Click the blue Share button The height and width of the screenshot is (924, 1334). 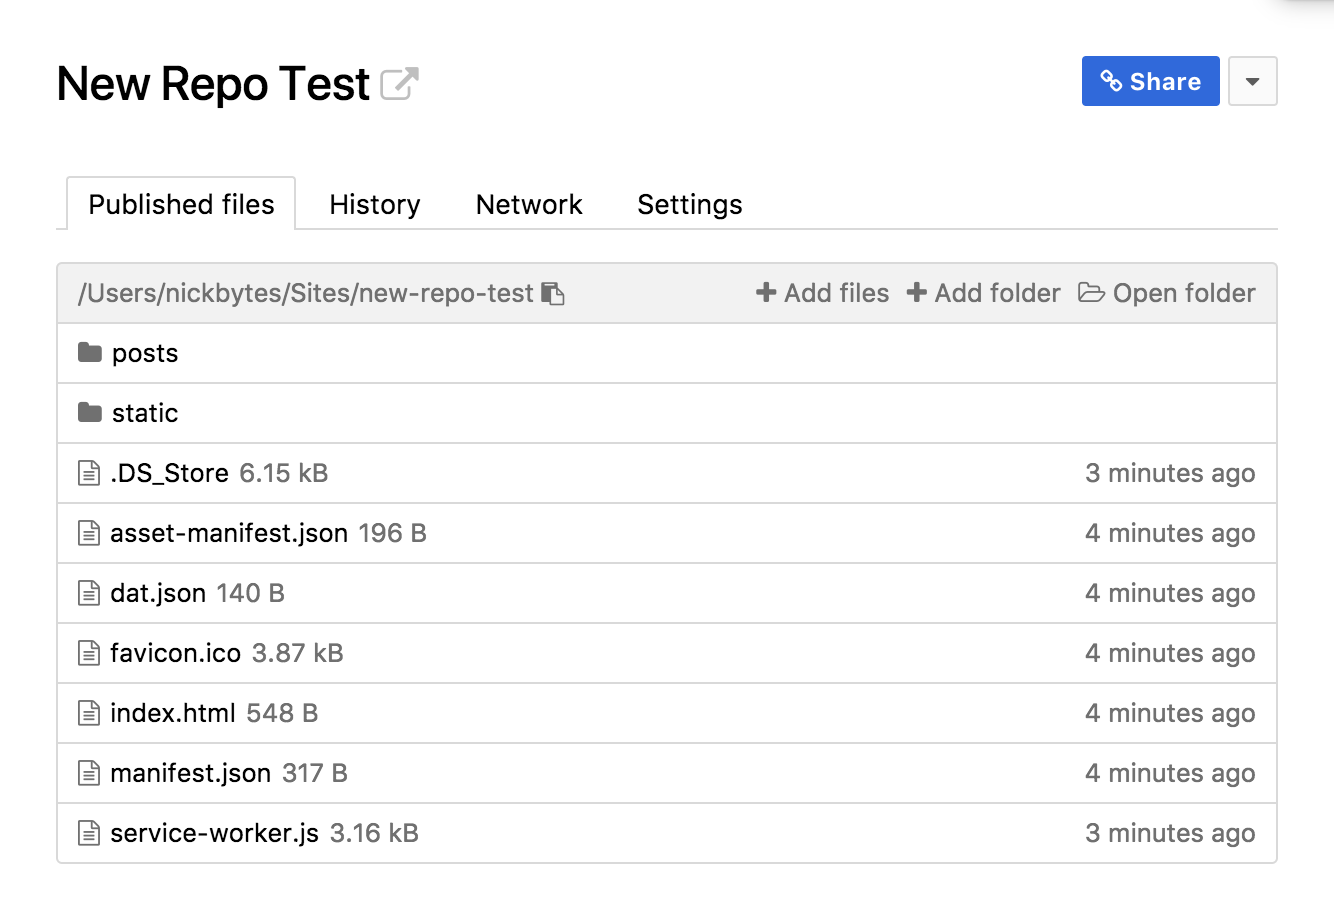click(1151, 81)
